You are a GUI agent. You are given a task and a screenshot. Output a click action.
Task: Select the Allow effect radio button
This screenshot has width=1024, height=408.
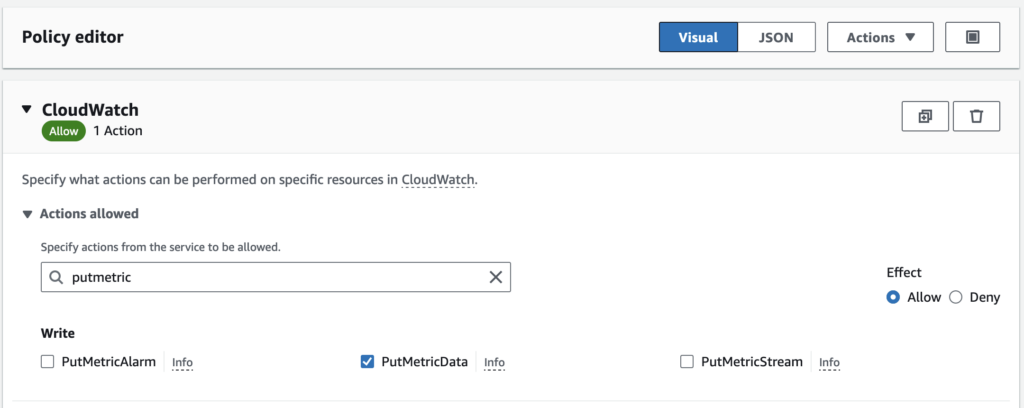click(893, 297)
